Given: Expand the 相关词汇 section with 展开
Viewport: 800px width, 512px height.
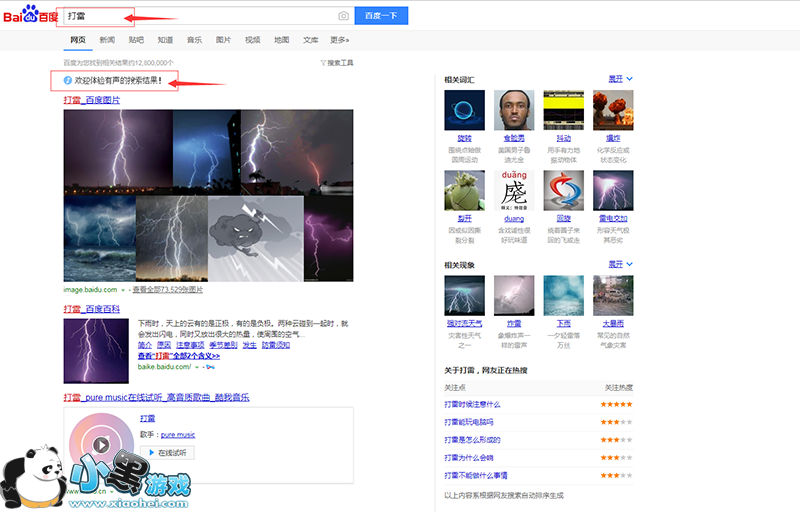Looking at the screenshot, I should click(620, 79).
